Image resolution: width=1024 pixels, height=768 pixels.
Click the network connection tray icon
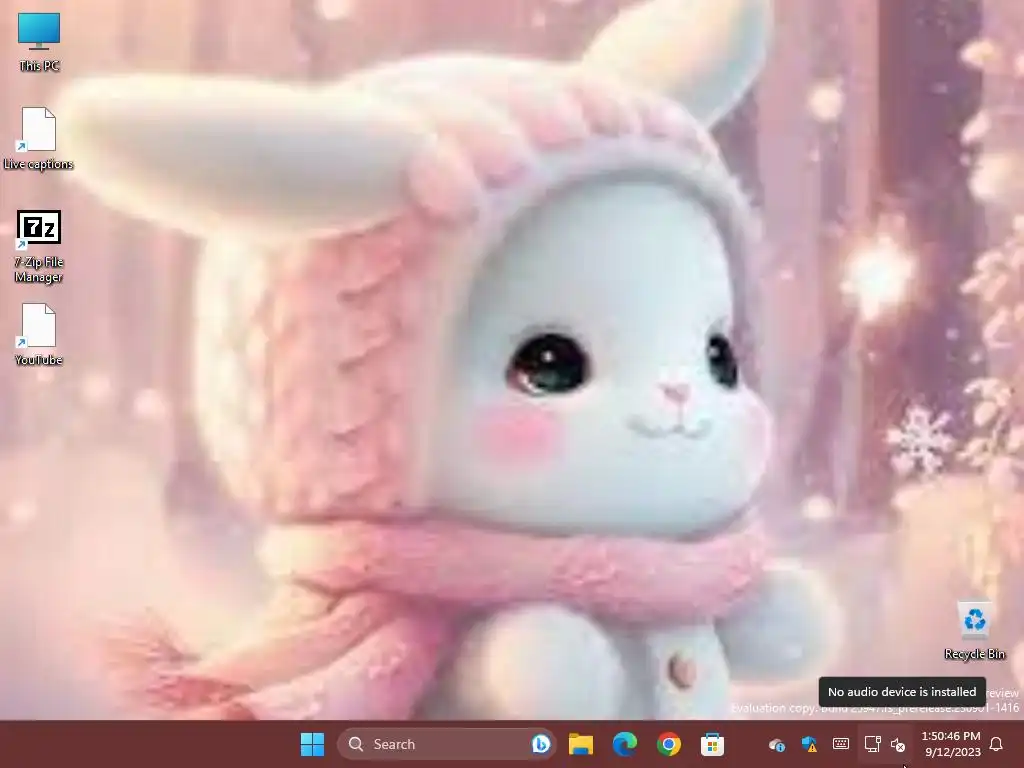tap(872, 744)
